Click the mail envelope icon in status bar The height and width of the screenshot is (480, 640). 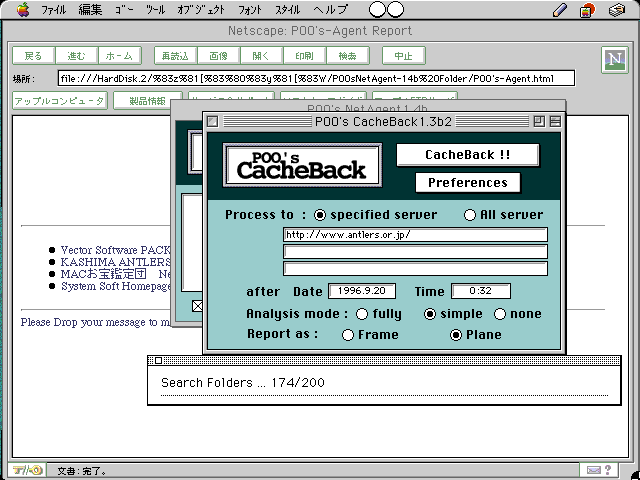click(x=594, y=470)
